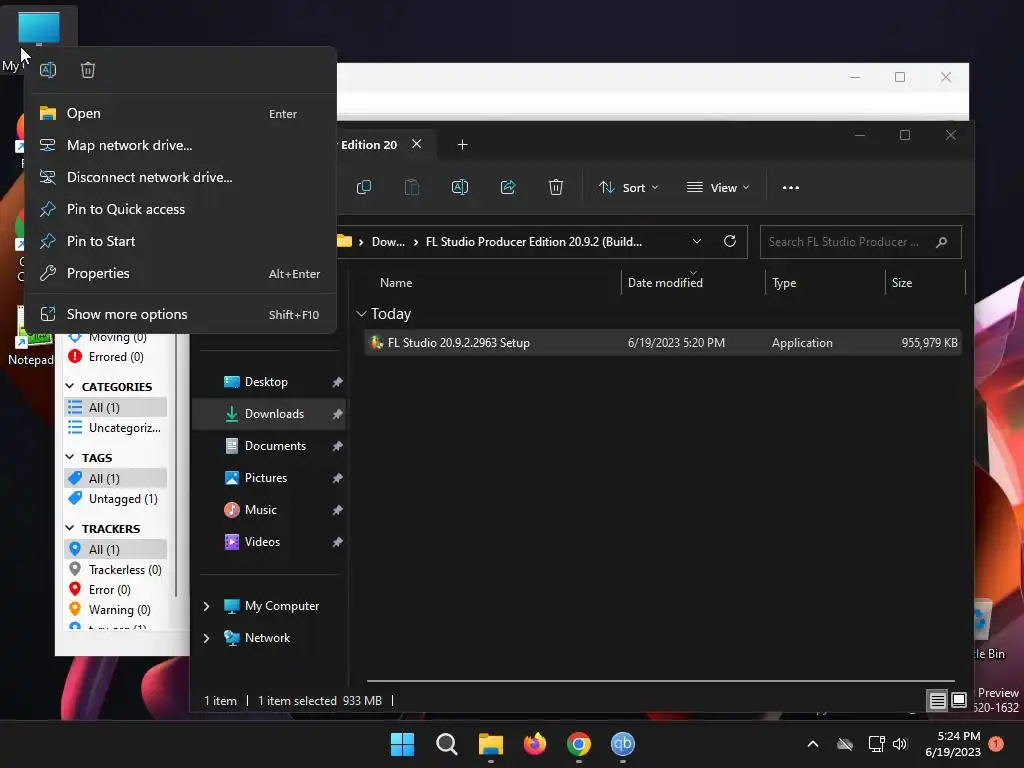Screen dimensions: 1024x768
Task: Select the My Computer navigation item
Action: 281,606
